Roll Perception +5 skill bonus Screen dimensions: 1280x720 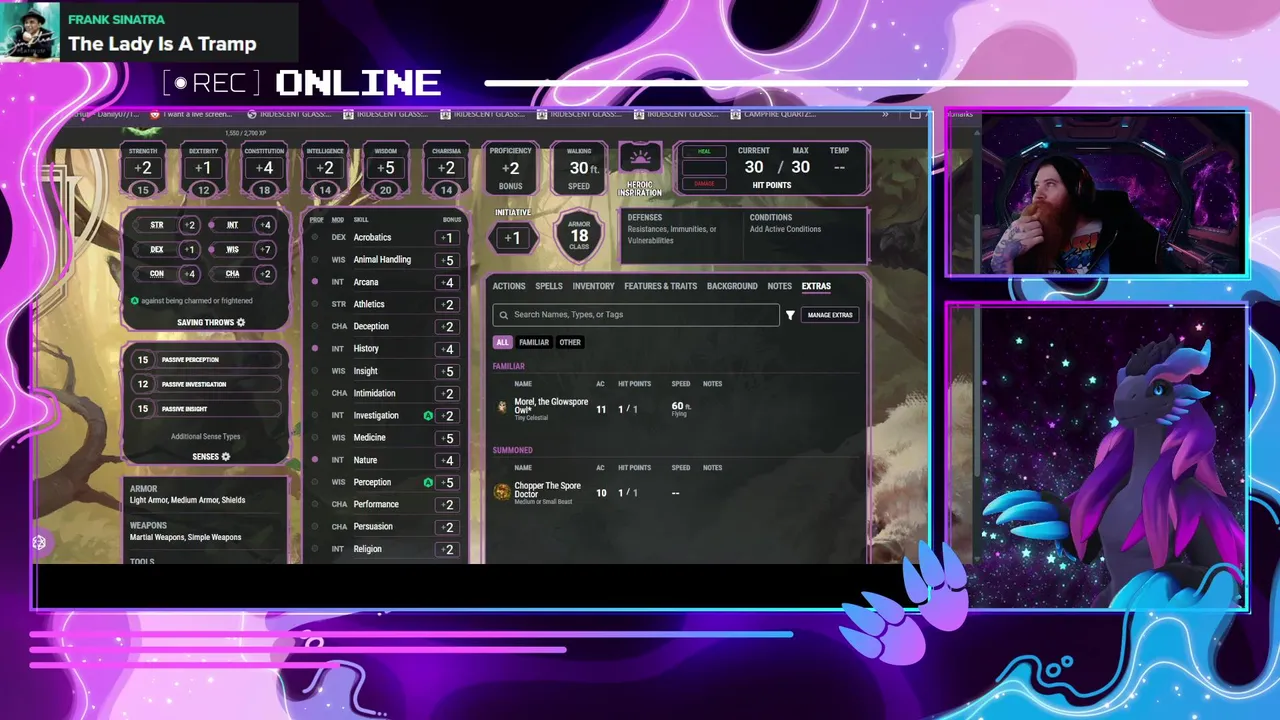click(x=448, y=483)
